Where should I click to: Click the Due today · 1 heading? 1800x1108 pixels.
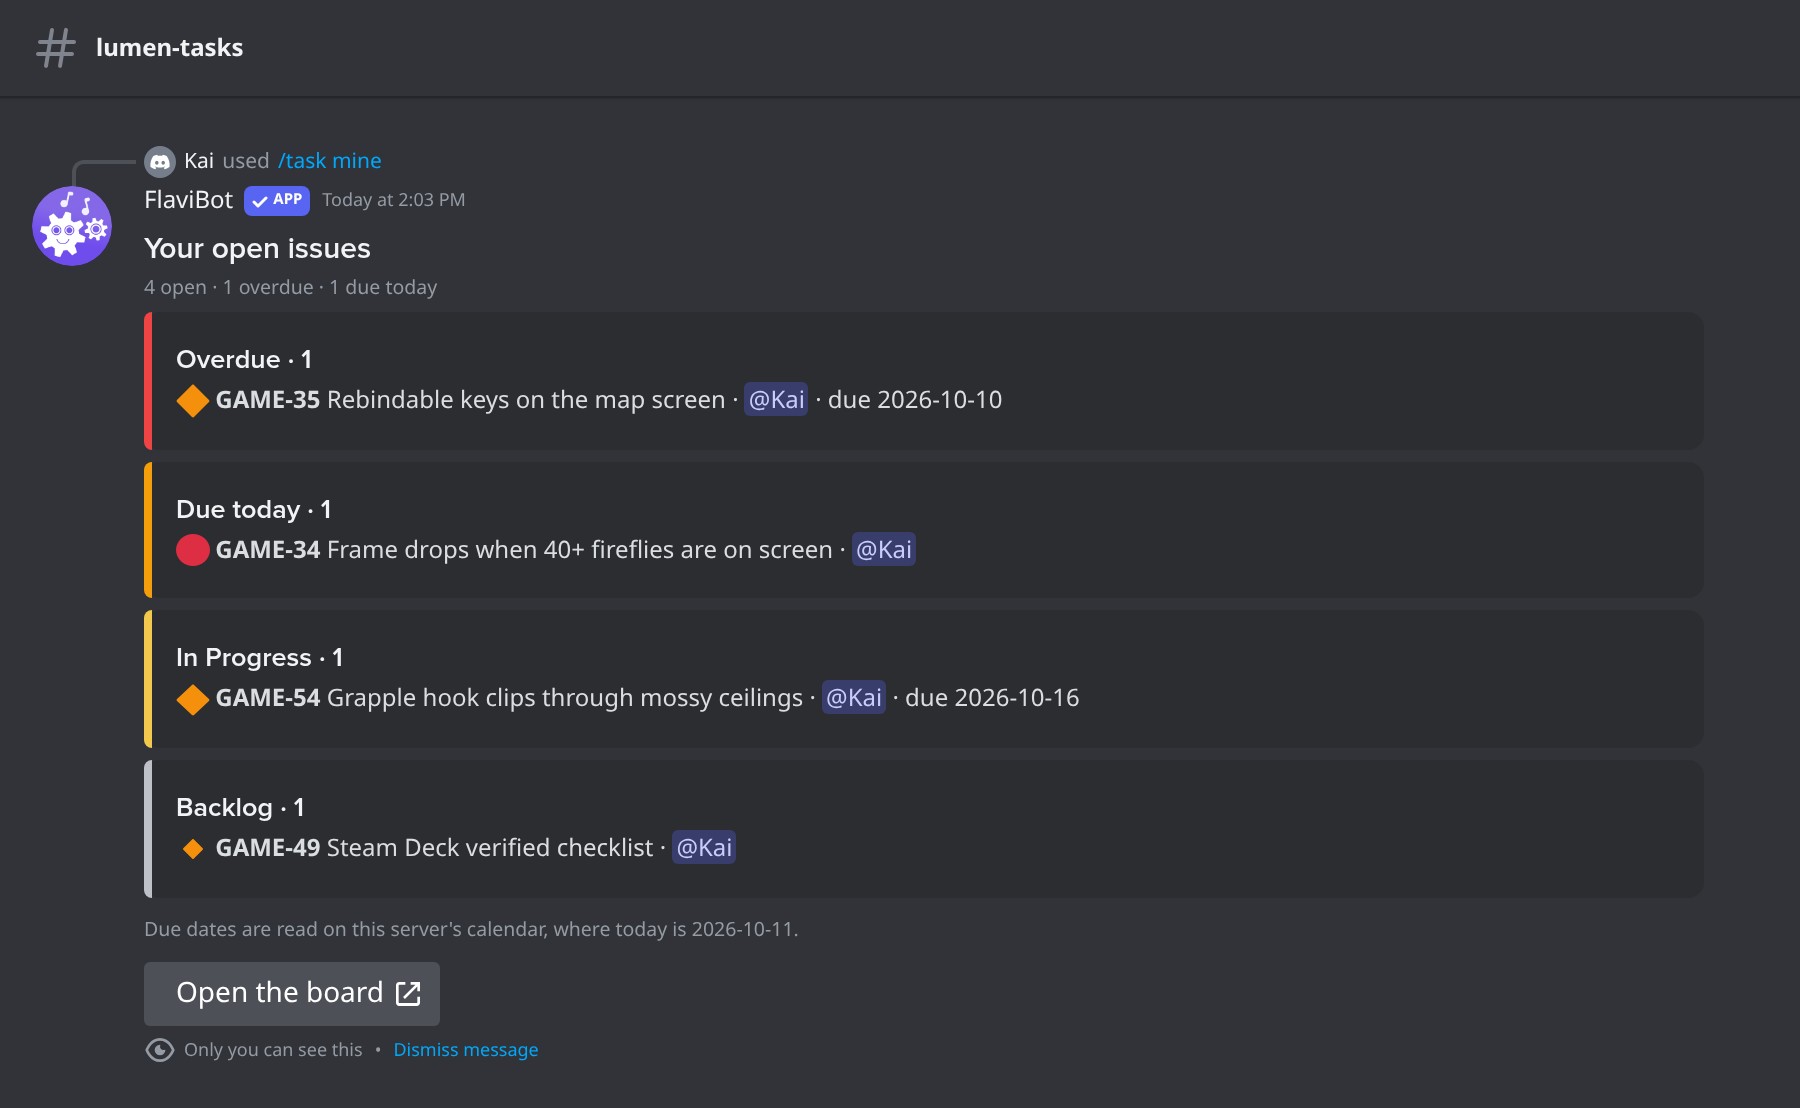click(254, 510)
